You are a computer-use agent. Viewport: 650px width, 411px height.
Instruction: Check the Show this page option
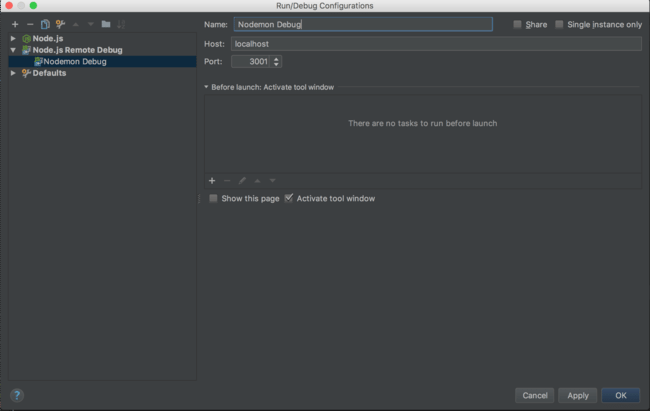pos(213,199)
